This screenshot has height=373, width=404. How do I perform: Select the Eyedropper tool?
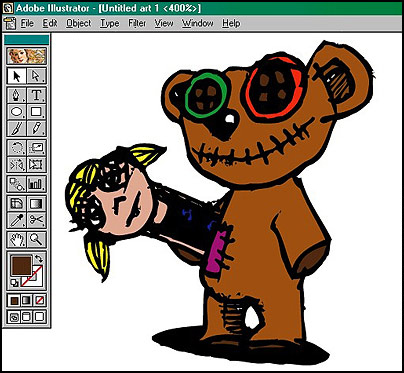17,220
